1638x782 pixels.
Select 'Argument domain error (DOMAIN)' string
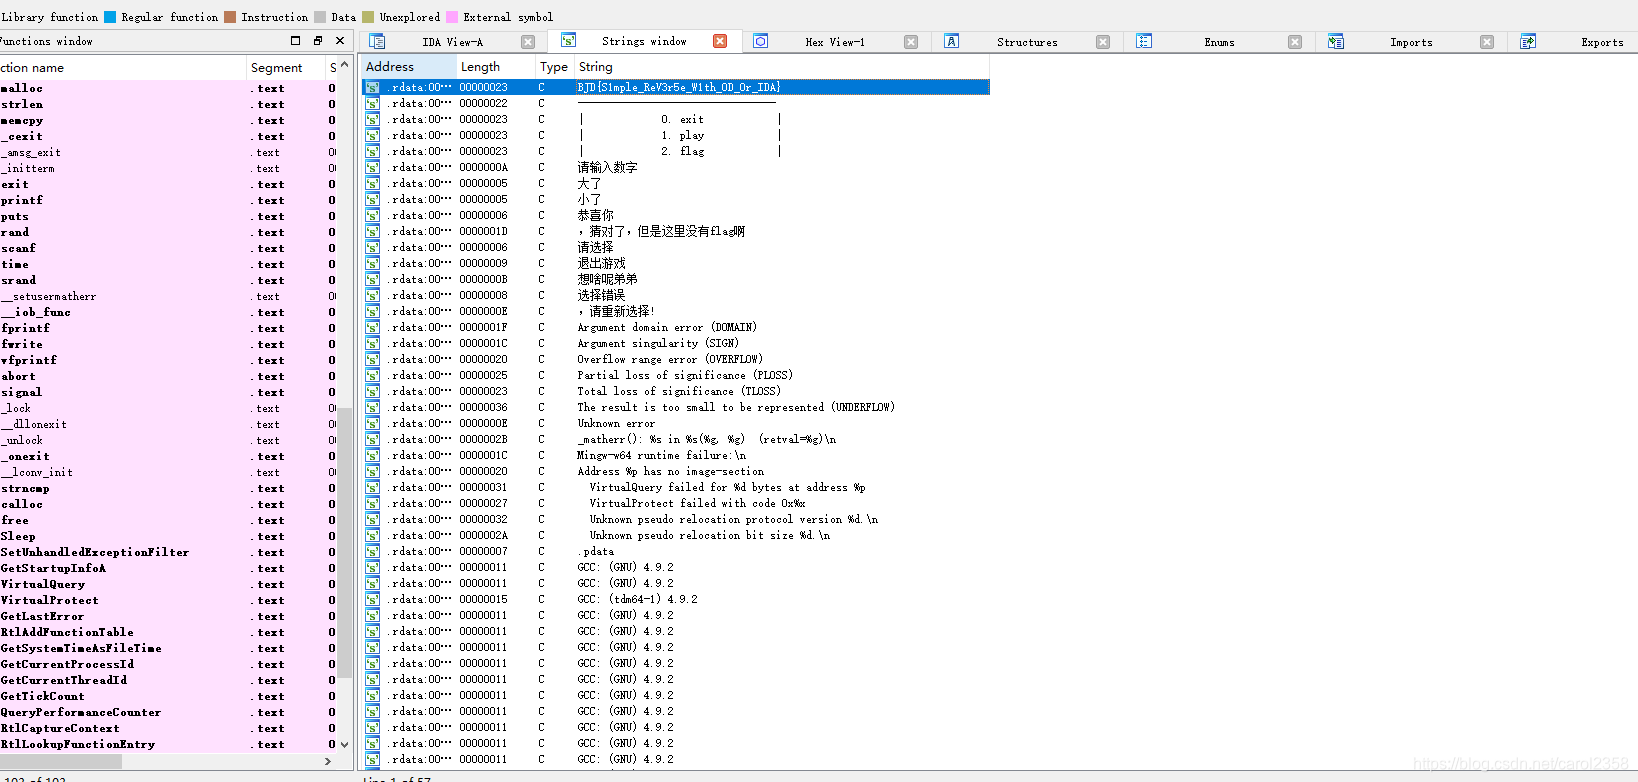675,327
